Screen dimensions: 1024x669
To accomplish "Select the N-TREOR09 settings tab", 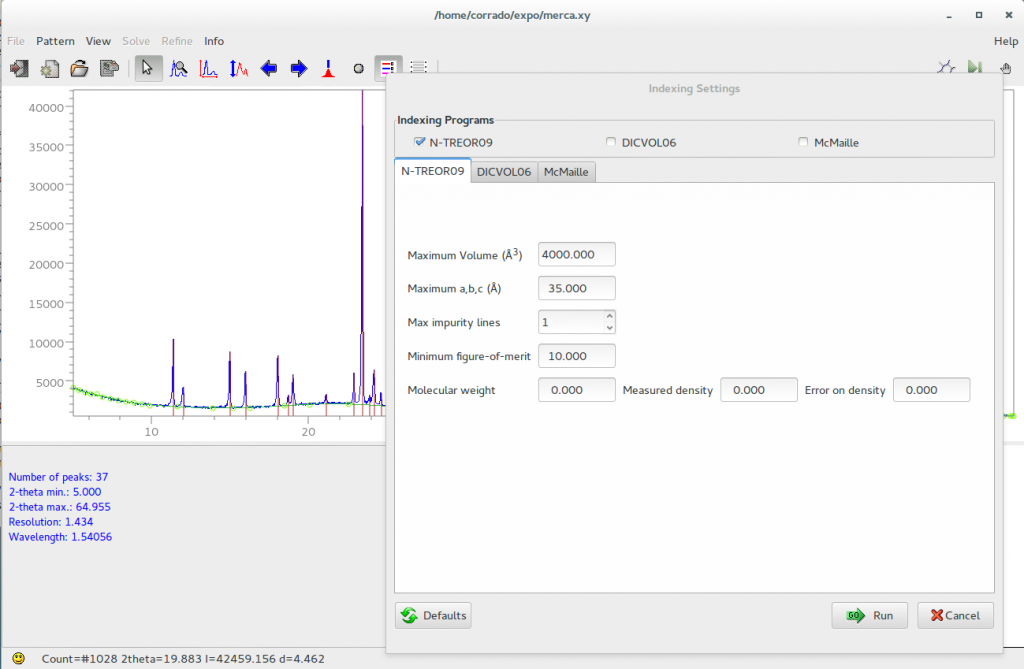I will (x=432, y=171).
